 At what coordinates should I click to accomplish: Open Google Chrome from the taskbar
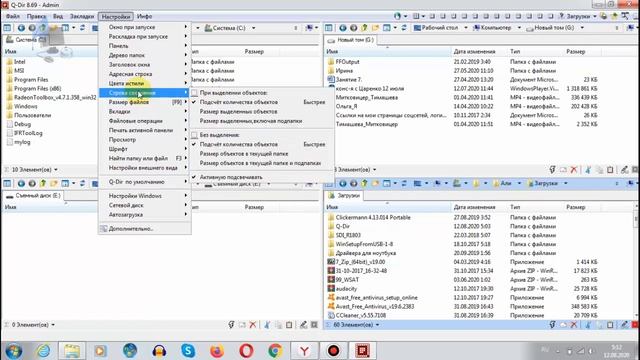pyautogui.click(x=275, y=351)
